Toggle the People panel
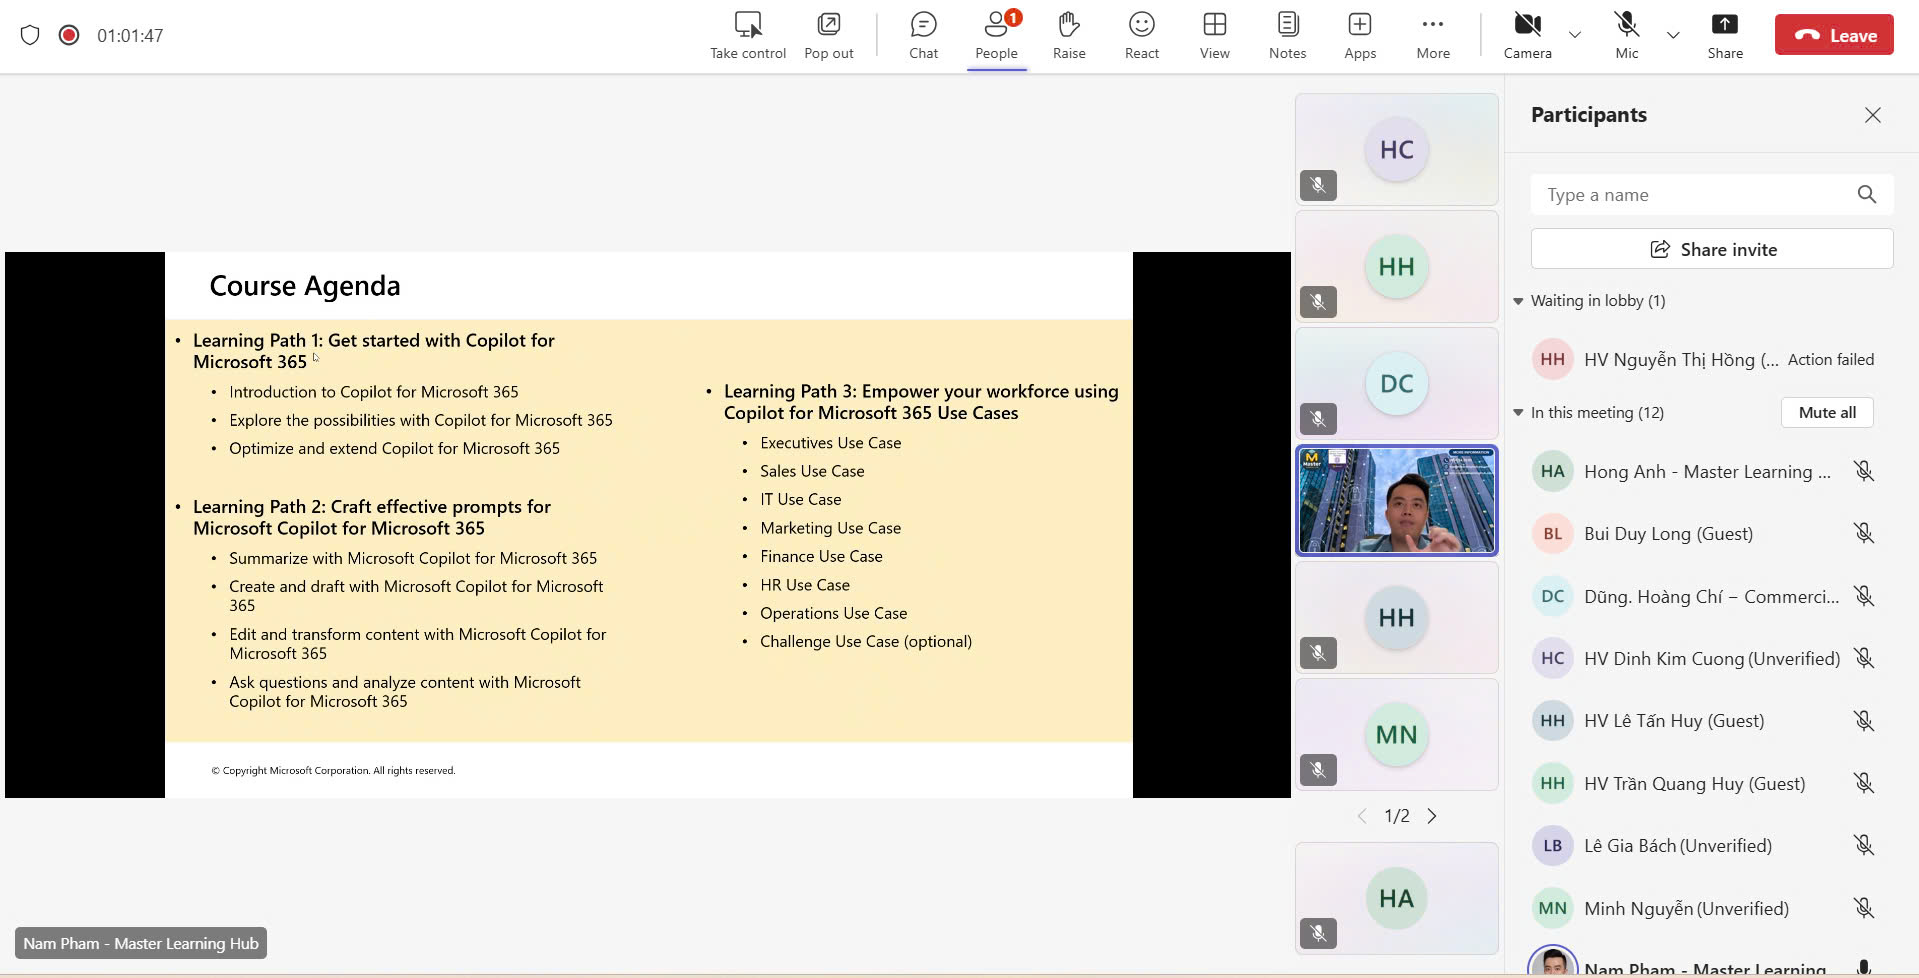 [997, 36]
